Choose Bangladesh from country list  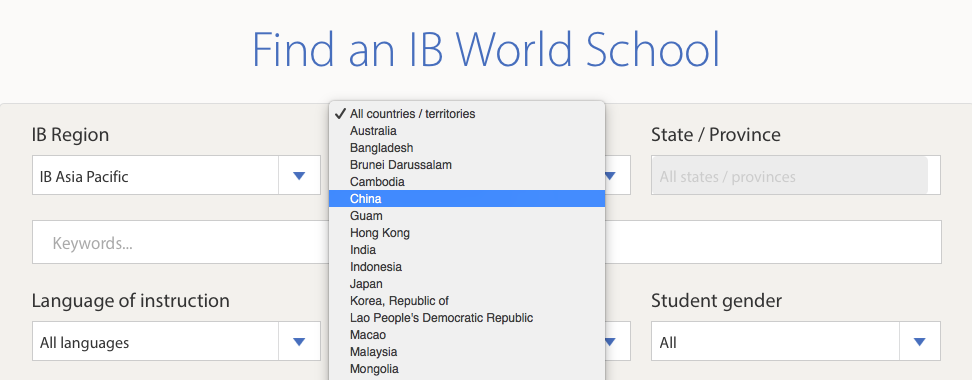pos(467,148)
